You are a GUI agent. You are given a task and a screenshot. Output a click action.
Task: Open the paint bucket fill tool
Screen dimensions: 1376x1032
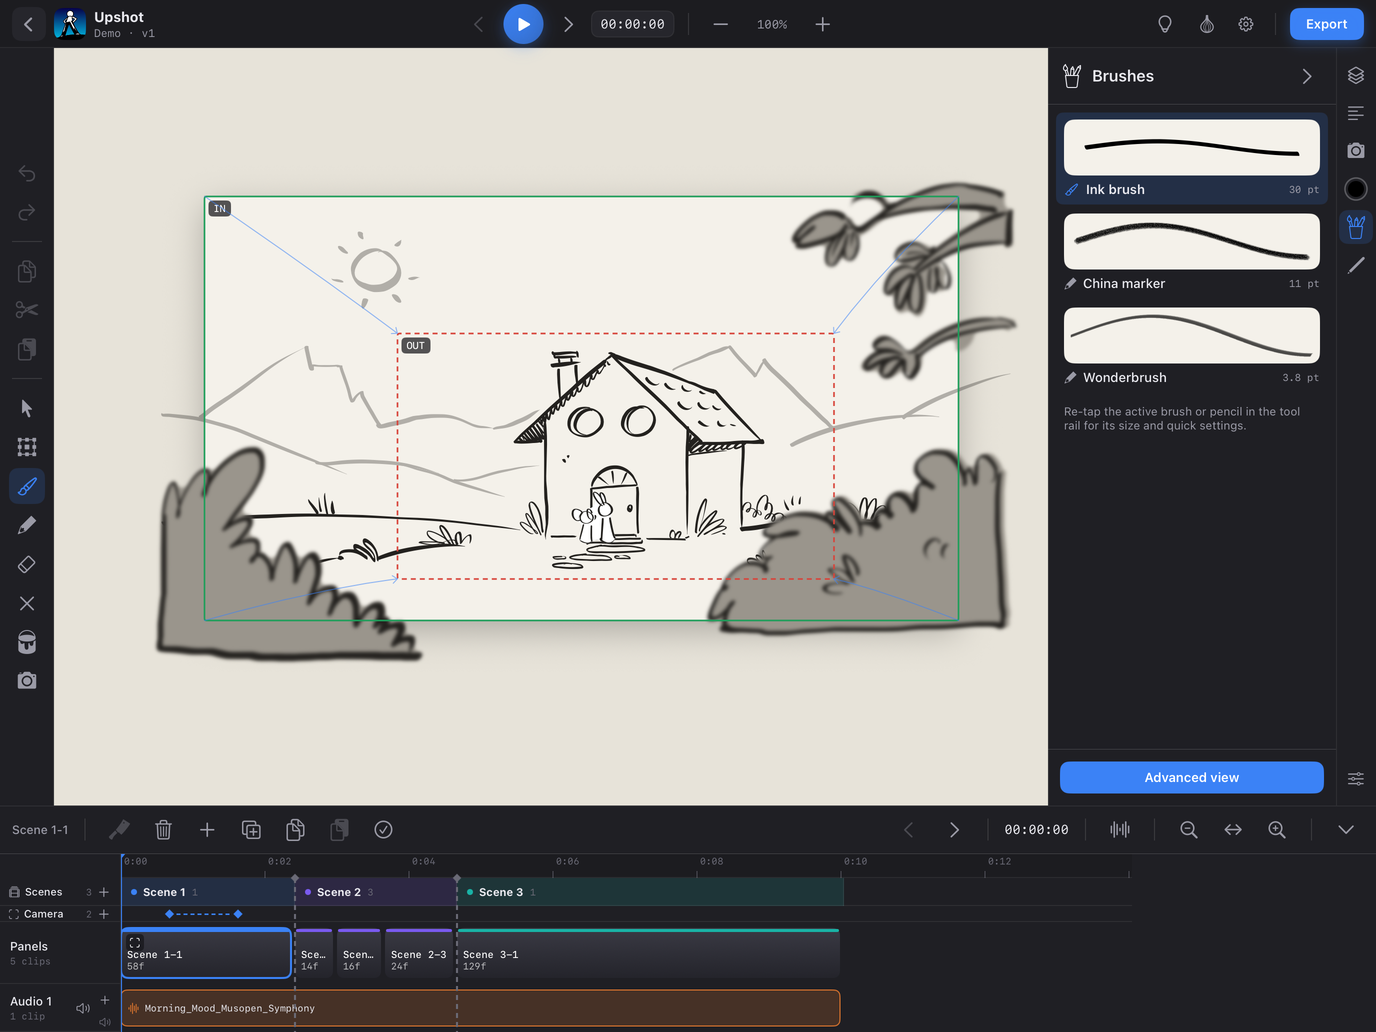click(27, 642)
